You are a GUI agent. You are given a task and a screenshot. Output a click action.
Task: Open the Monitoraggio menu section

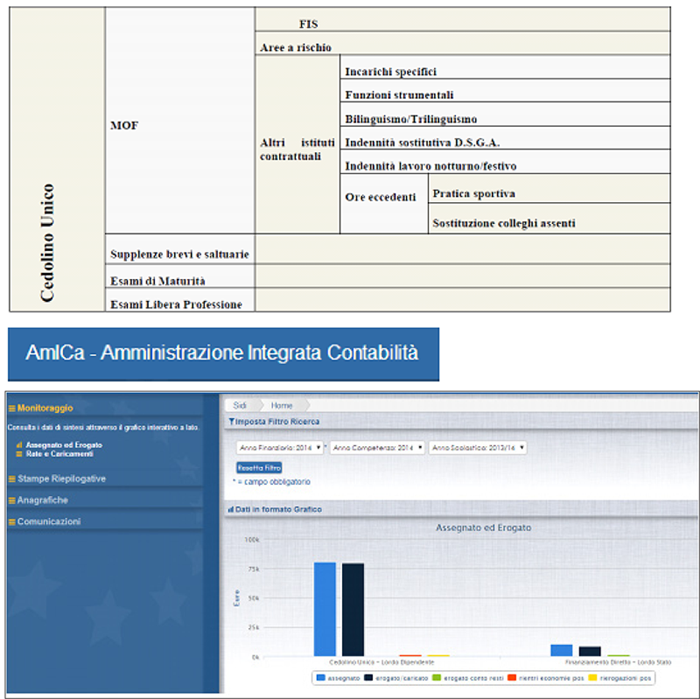coord(45,408)
